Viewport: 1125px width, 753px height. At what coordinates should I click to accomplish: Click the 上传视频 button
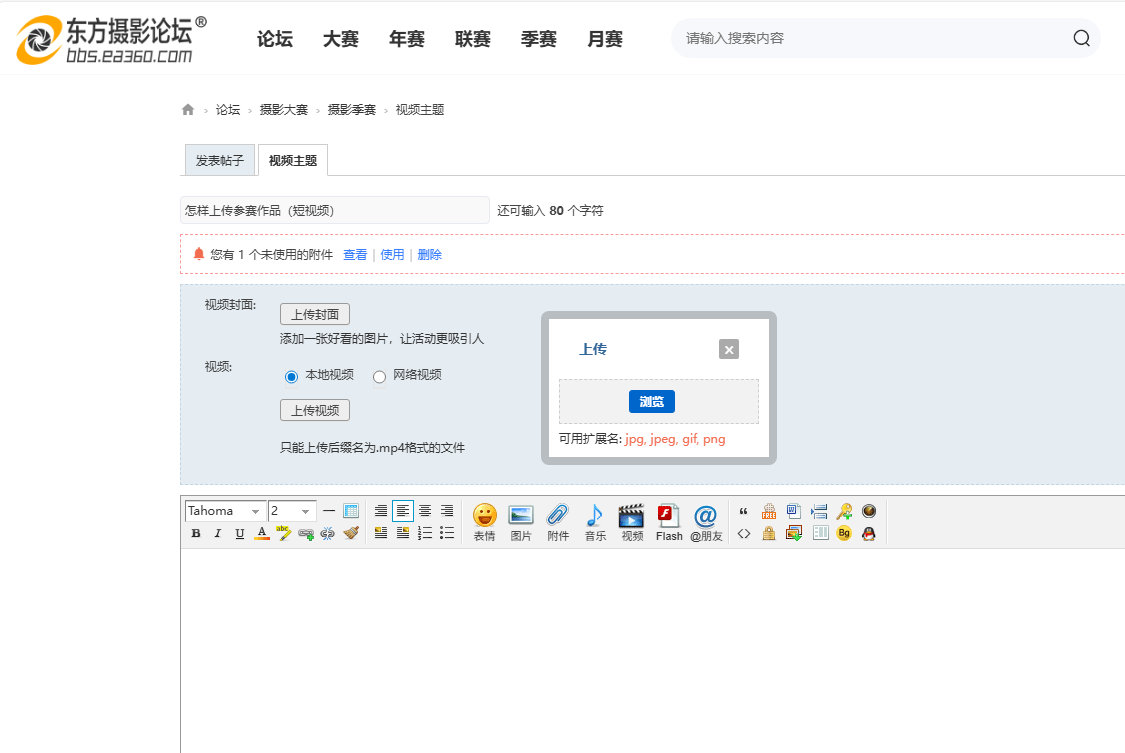pos(315,410)
